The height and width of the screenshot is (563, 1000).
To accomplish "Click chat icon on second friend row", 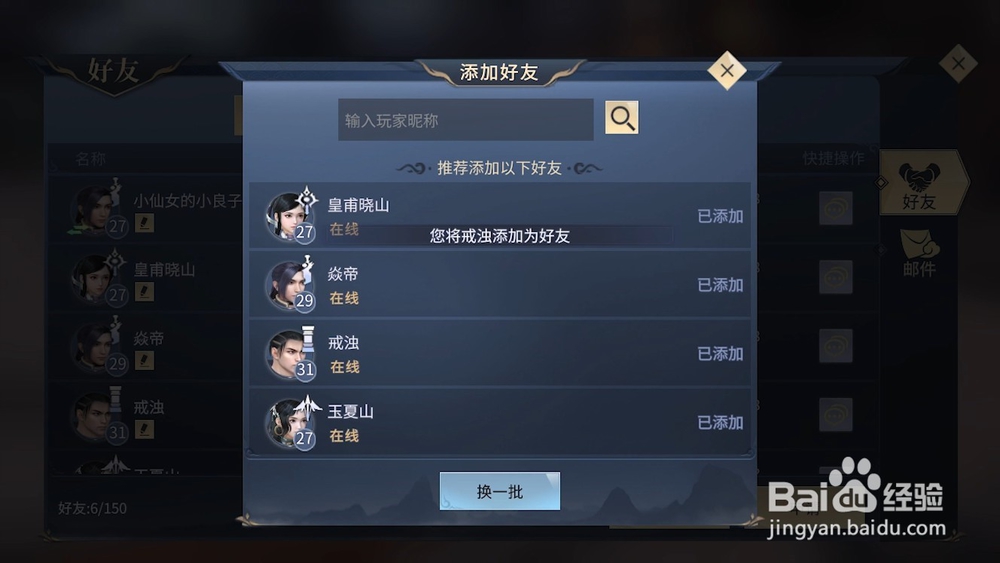I will 835,277.
